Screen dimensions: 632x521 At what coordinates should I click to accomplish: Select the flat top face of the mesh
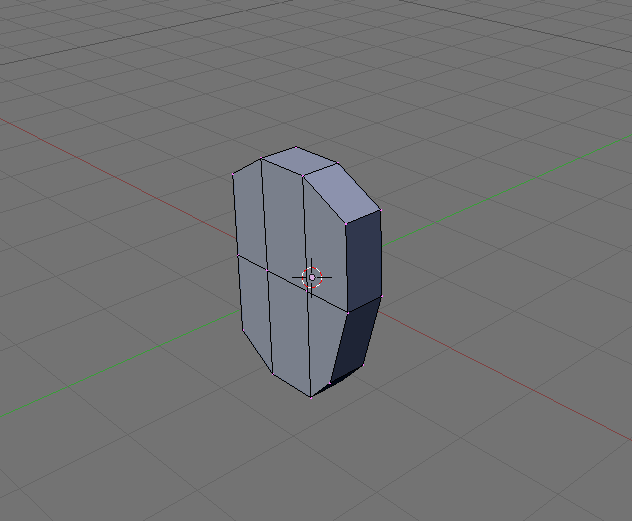coord(299,161)
